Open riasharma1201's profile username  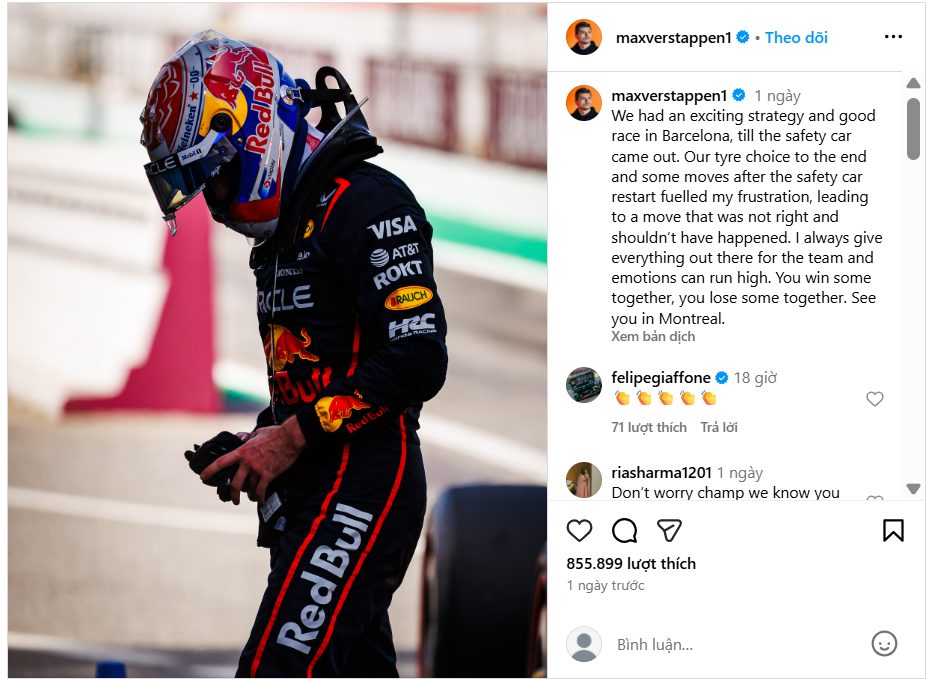coord(661,473)
